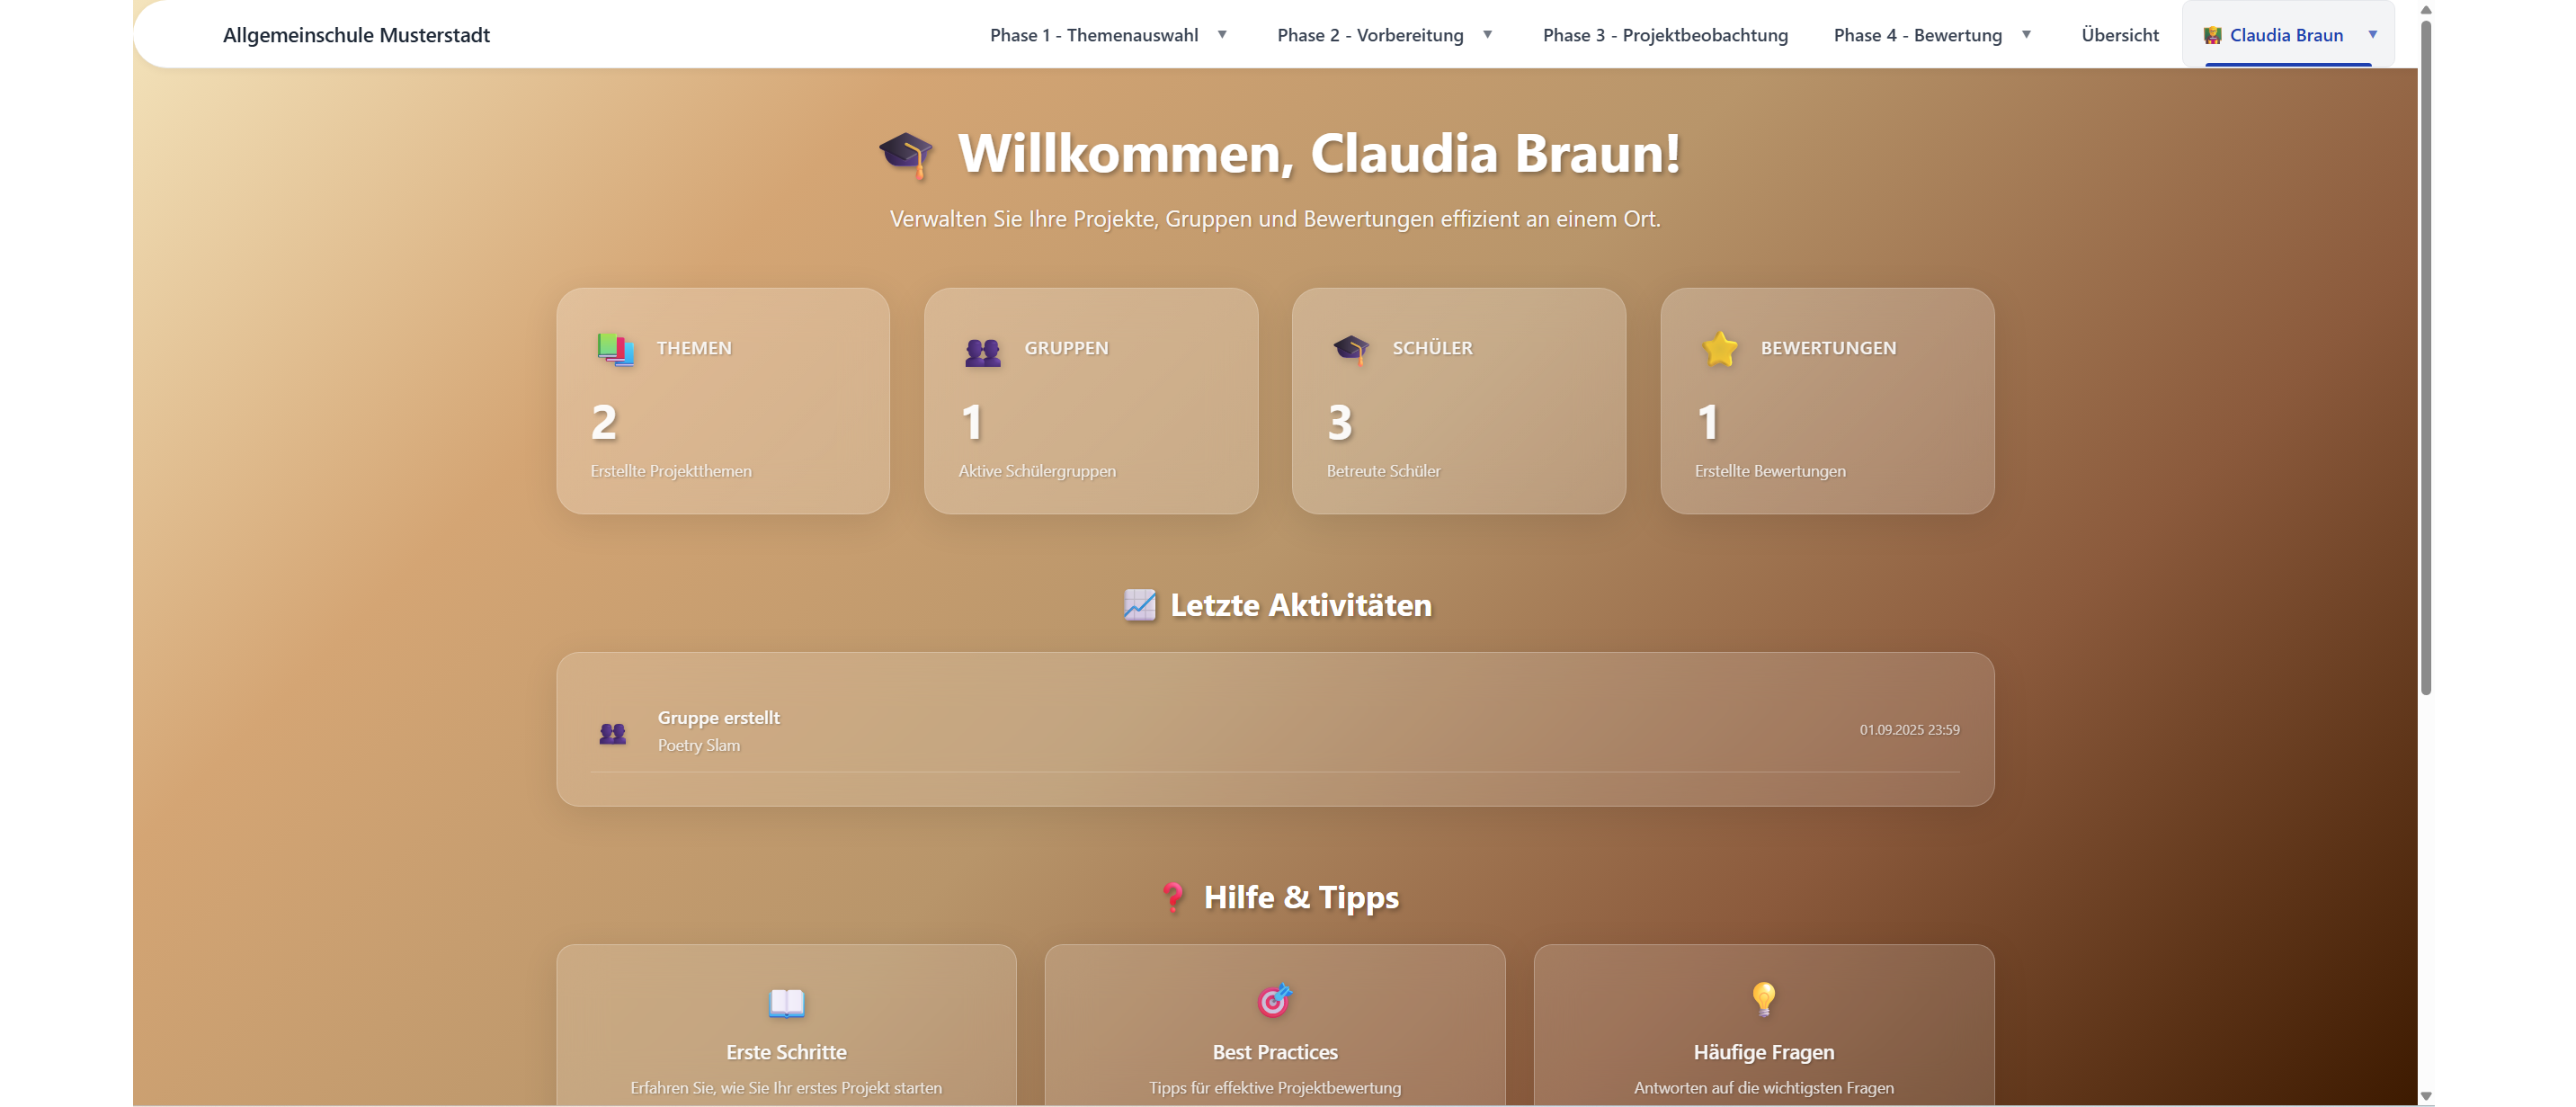Image resolution: width=2576 pixels, height=1107 pixels.
Task: Click the lightbulb icon on Häufige Fragen card
Action: (x=1763, y=1003)
